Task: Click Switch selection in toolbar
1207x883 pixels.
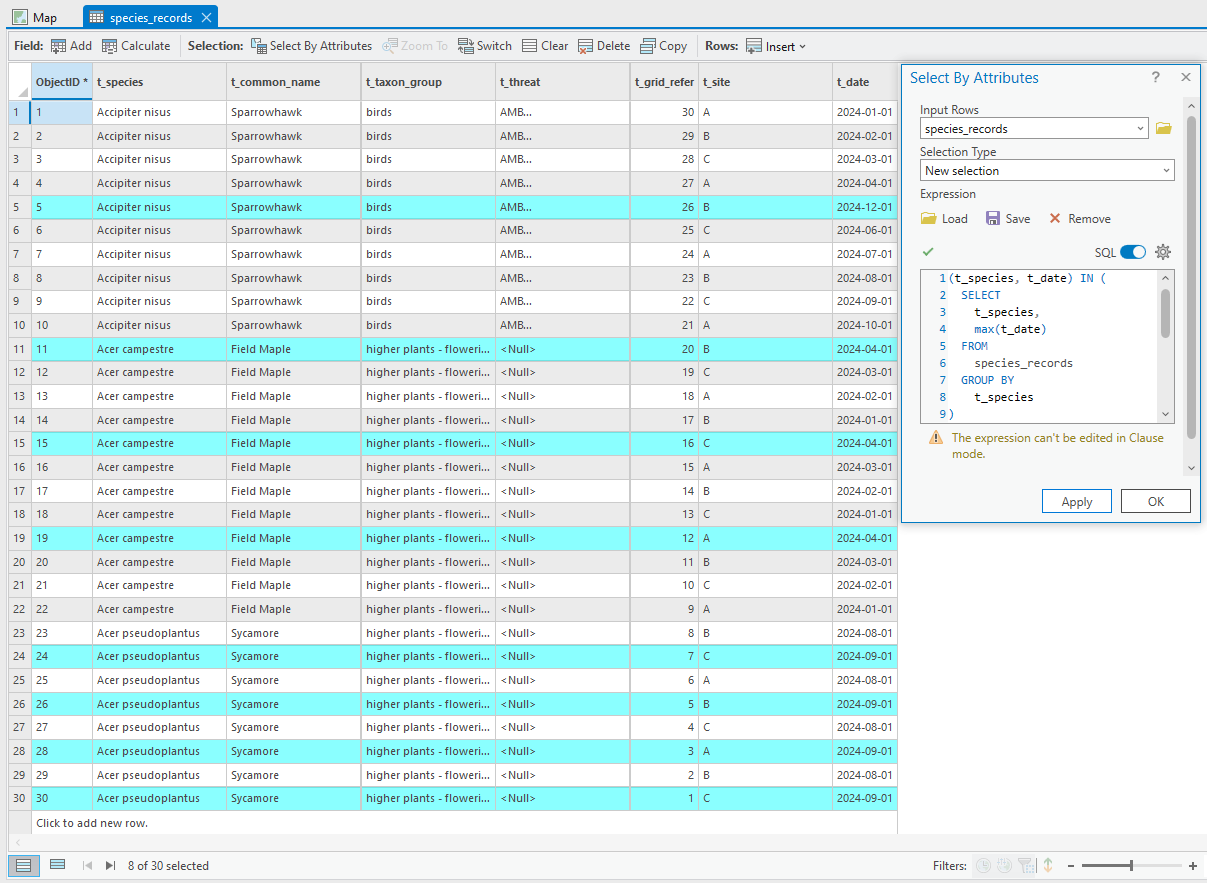Action: point(484,46)
